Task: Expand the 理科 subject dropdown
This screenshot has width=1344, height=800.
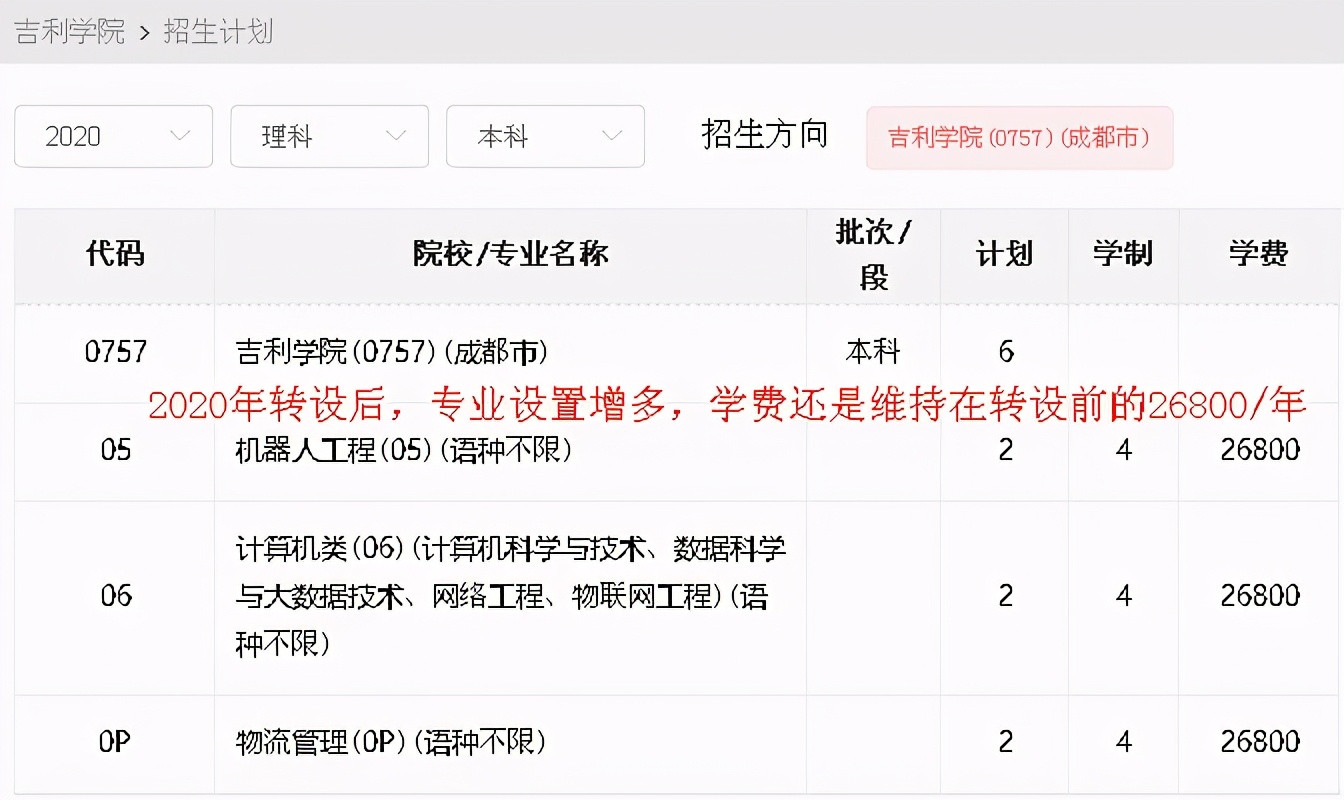Action: [x=329, y=136]
